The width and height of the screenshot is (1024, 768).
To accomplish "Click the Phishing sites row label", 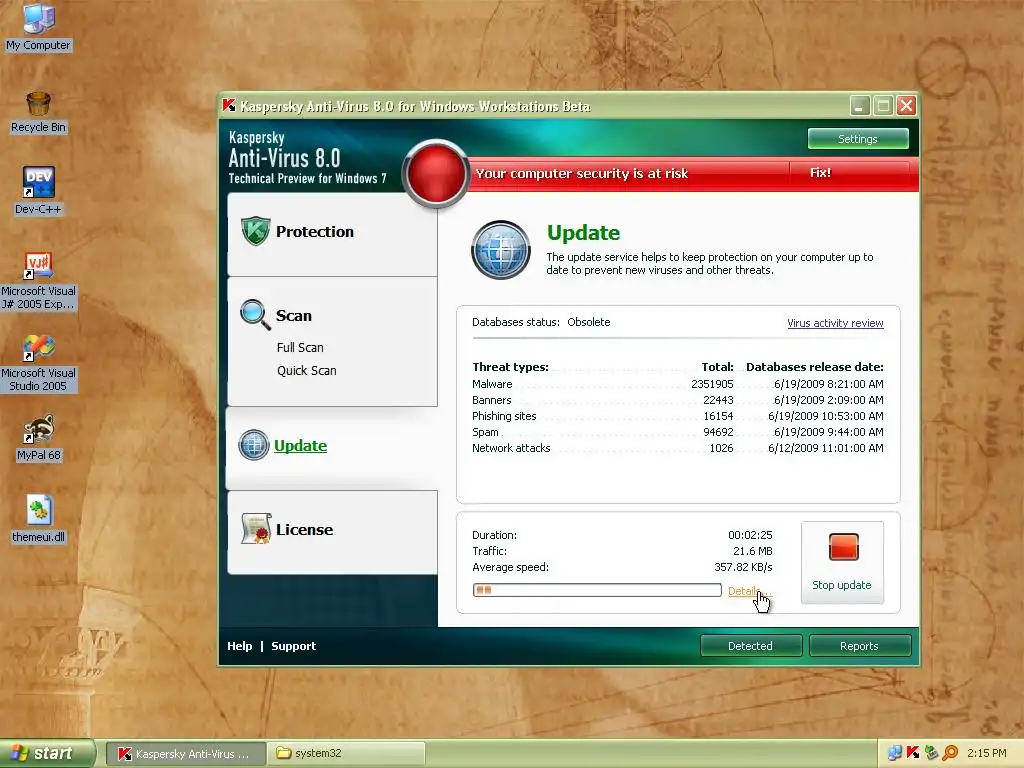I will click(504, 416).
